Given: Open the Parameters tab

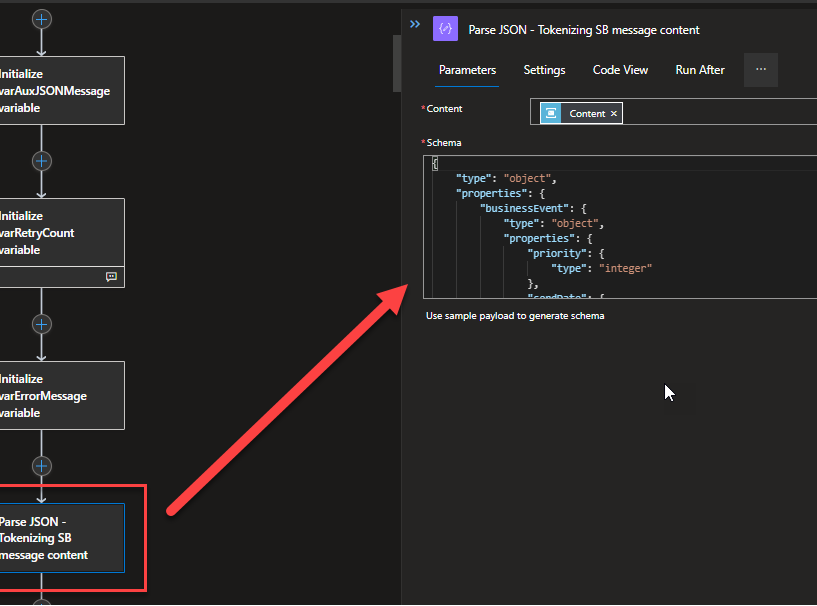Looking at the screenshot, I should pyautogui.click(x=467, y=70).
